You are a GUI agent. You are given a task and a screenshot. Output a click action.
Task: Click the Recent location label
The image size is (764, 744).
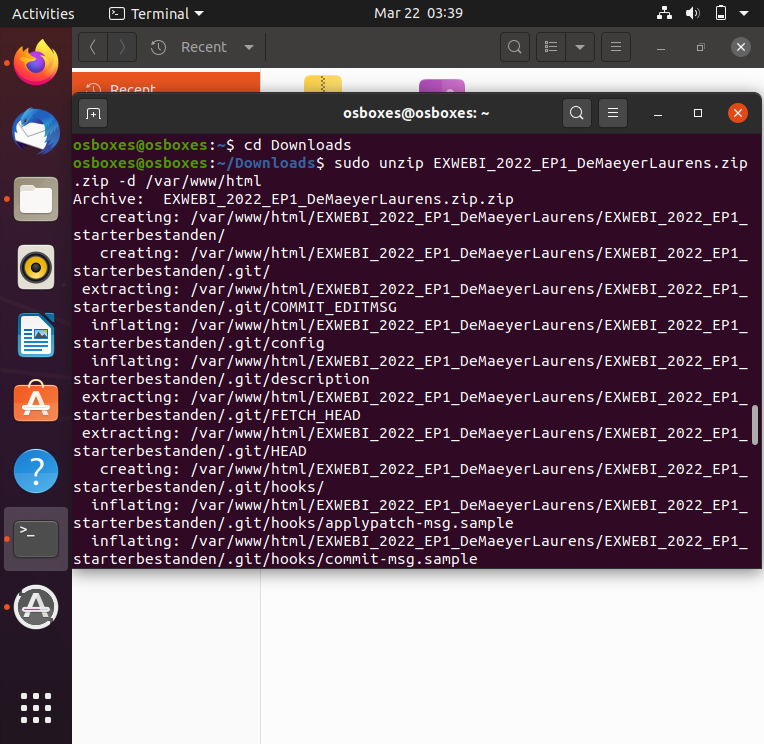(x=204, y=47)
